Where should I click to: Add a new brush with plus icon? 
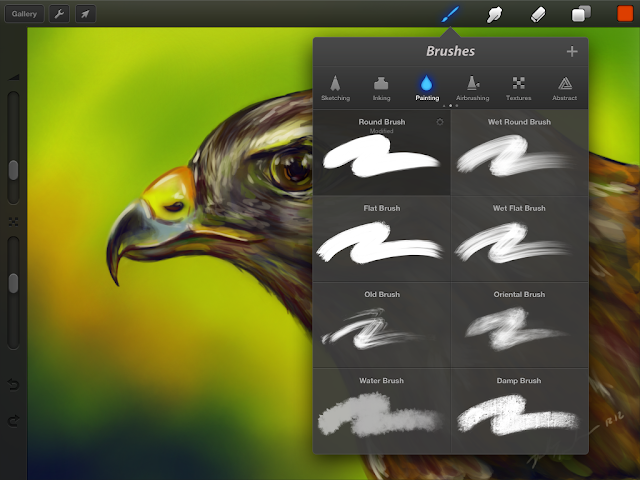tap(572, 51)
